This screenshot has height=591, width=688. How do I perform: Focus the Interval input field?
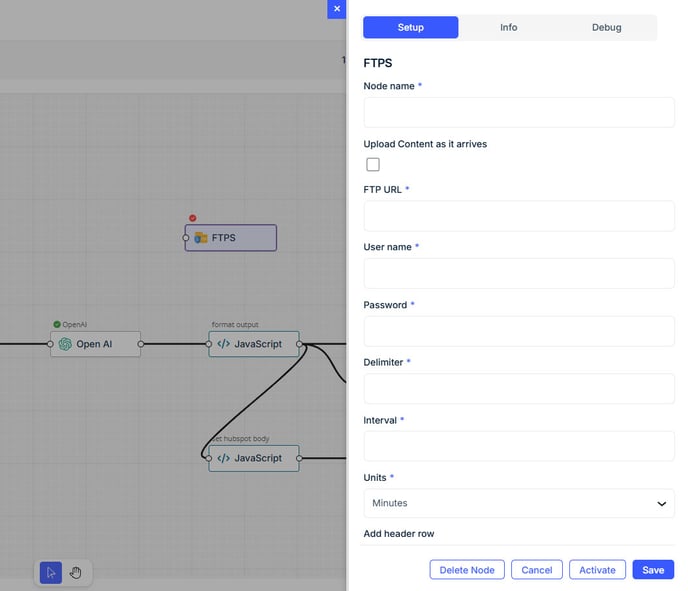click(519, 446)
